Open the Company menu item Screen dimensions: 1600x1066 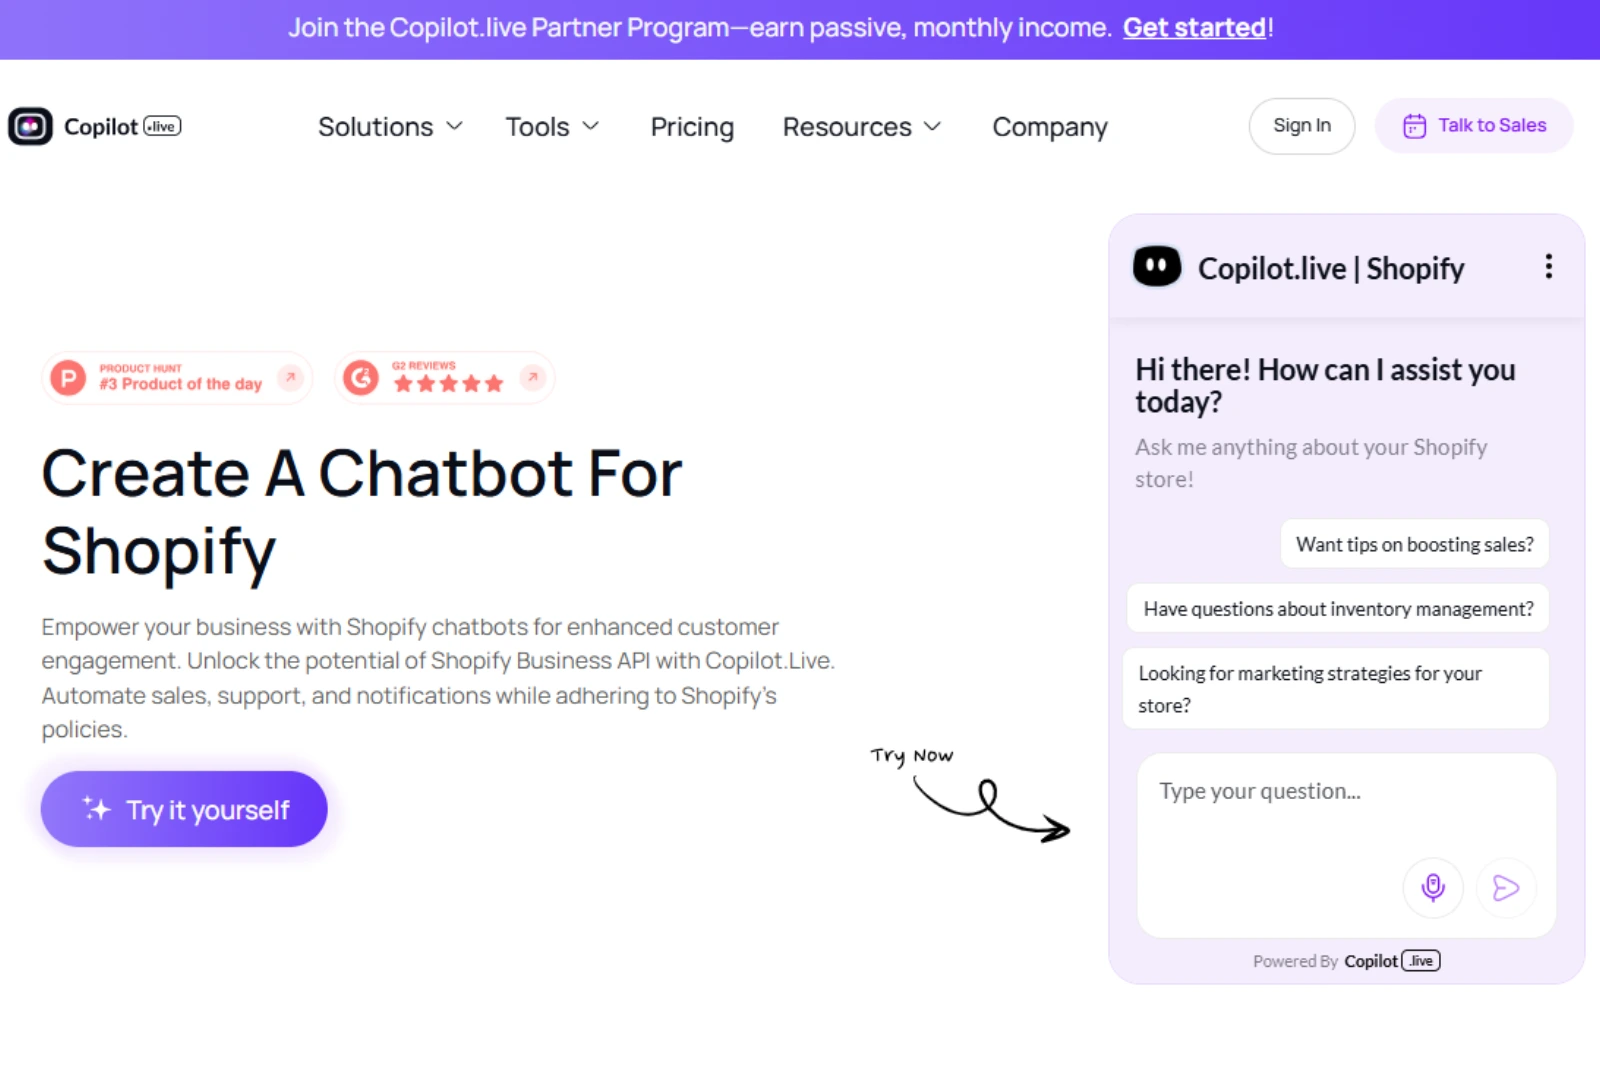pyautogui.click(x=1049, y=126)
